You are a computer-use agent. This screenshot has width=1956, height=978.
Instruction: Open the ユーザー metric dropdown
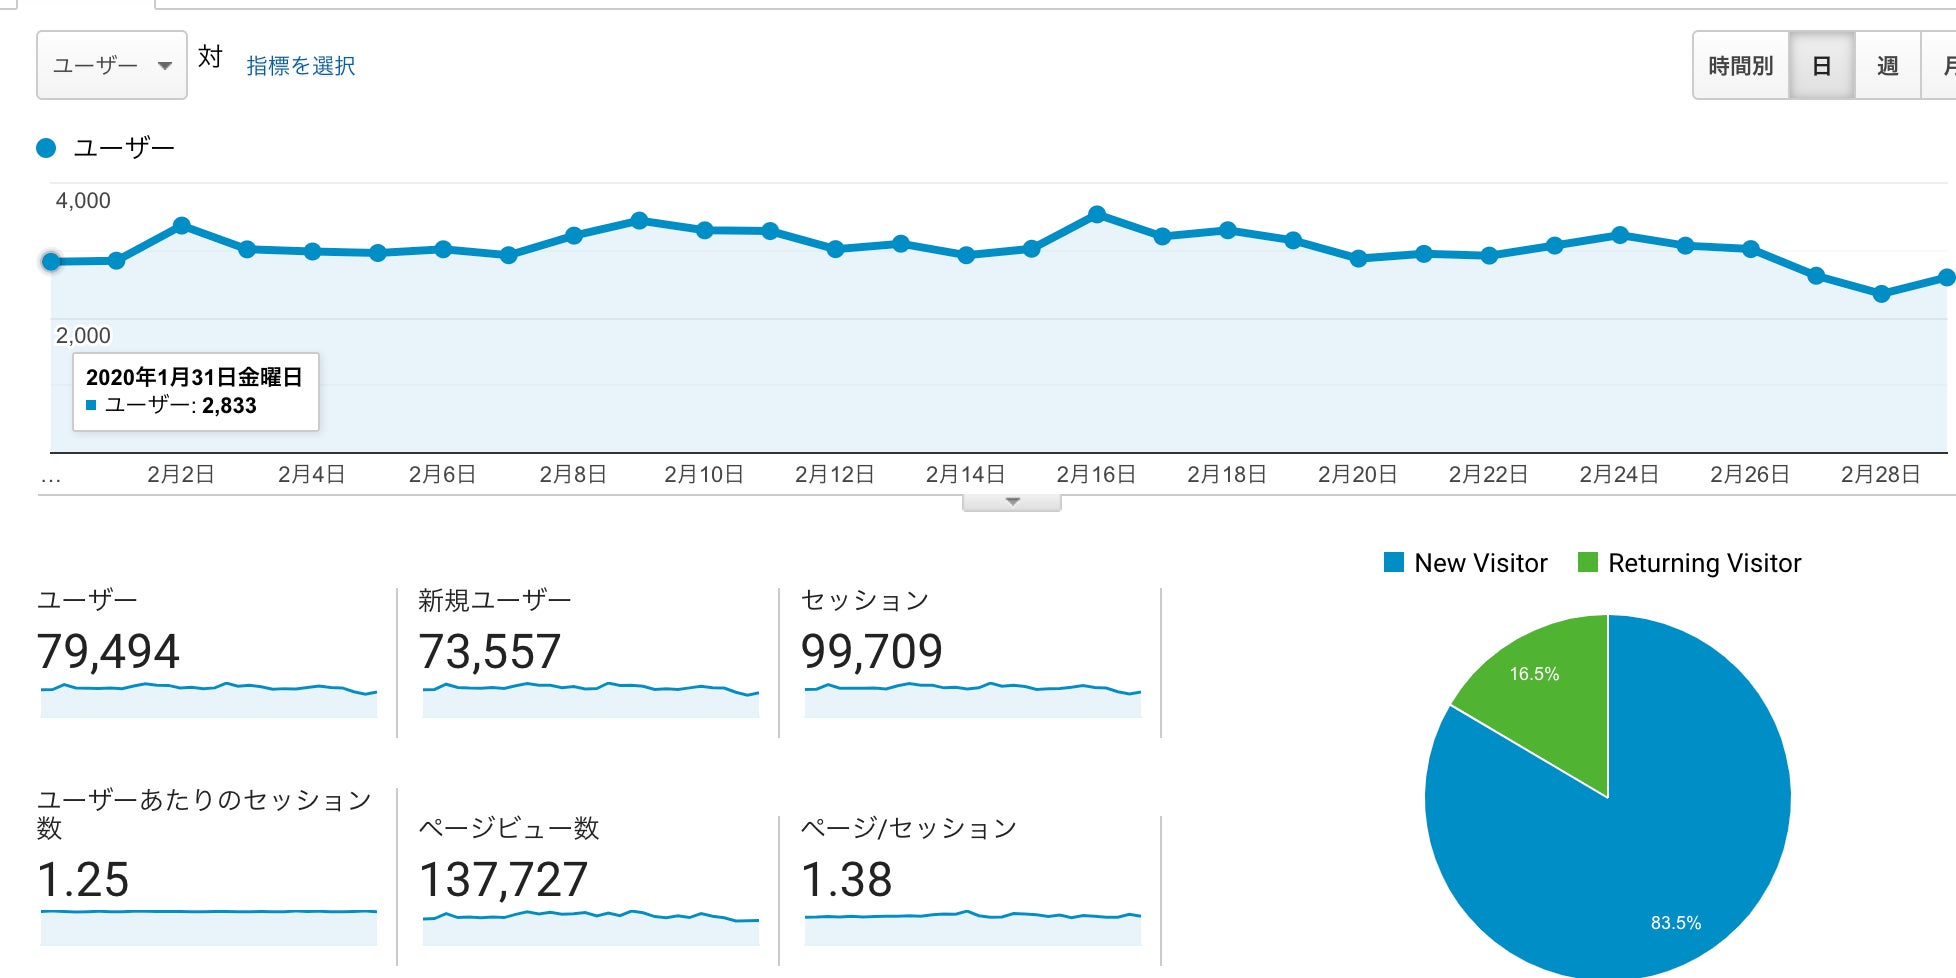[x=111, y=66]
